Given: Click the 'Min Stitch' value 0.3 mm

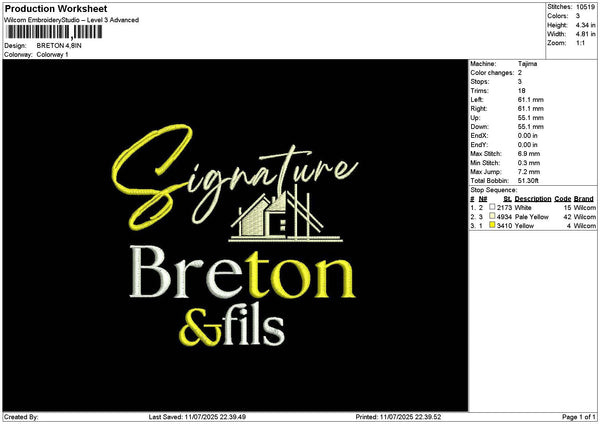Looking at the screenshot, I should pyautogui.click(x=529, y=163).
